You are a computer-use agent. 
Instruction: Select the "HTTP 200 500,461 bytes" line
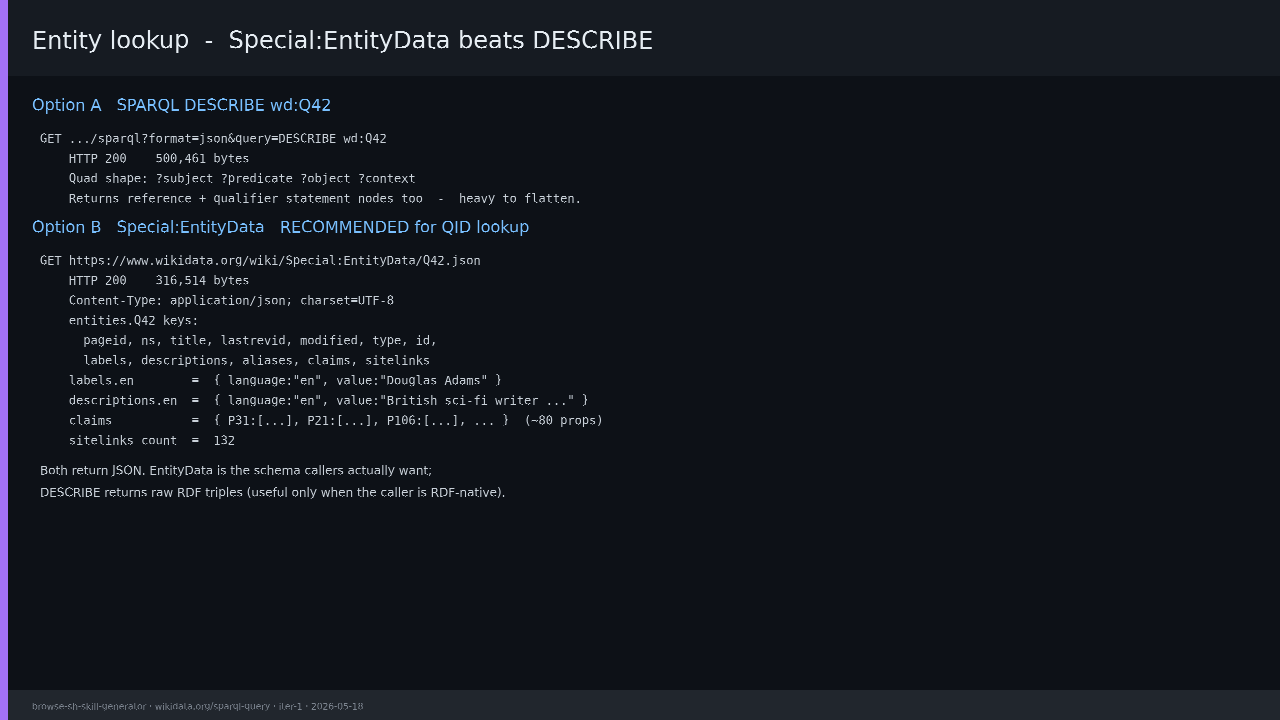point(159,159)
